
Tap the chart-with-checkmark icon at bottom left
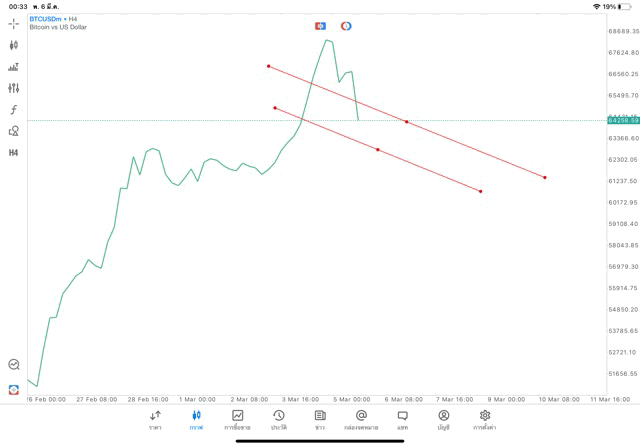point(14,365)
